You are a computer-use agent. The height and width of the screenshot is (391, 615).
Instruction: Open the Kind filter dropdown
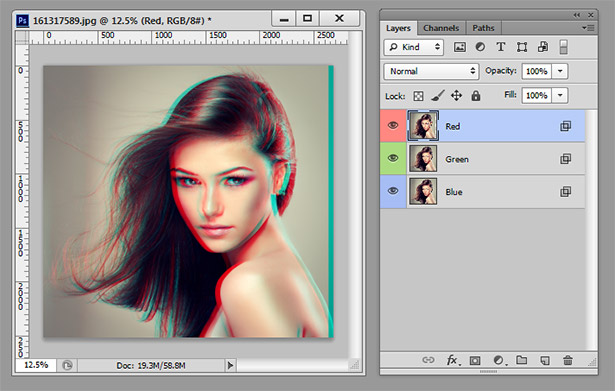coord(413,47)
